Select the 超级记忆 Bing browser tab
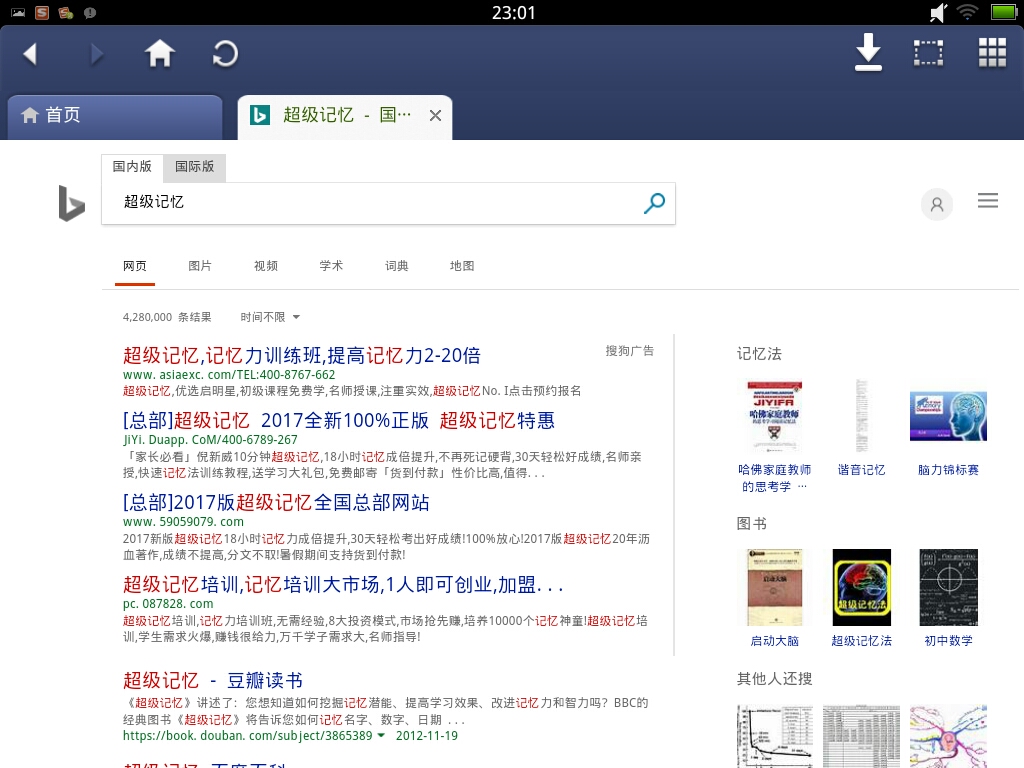This screenshot has height=768, width=1024. click(x=345, y=116)
